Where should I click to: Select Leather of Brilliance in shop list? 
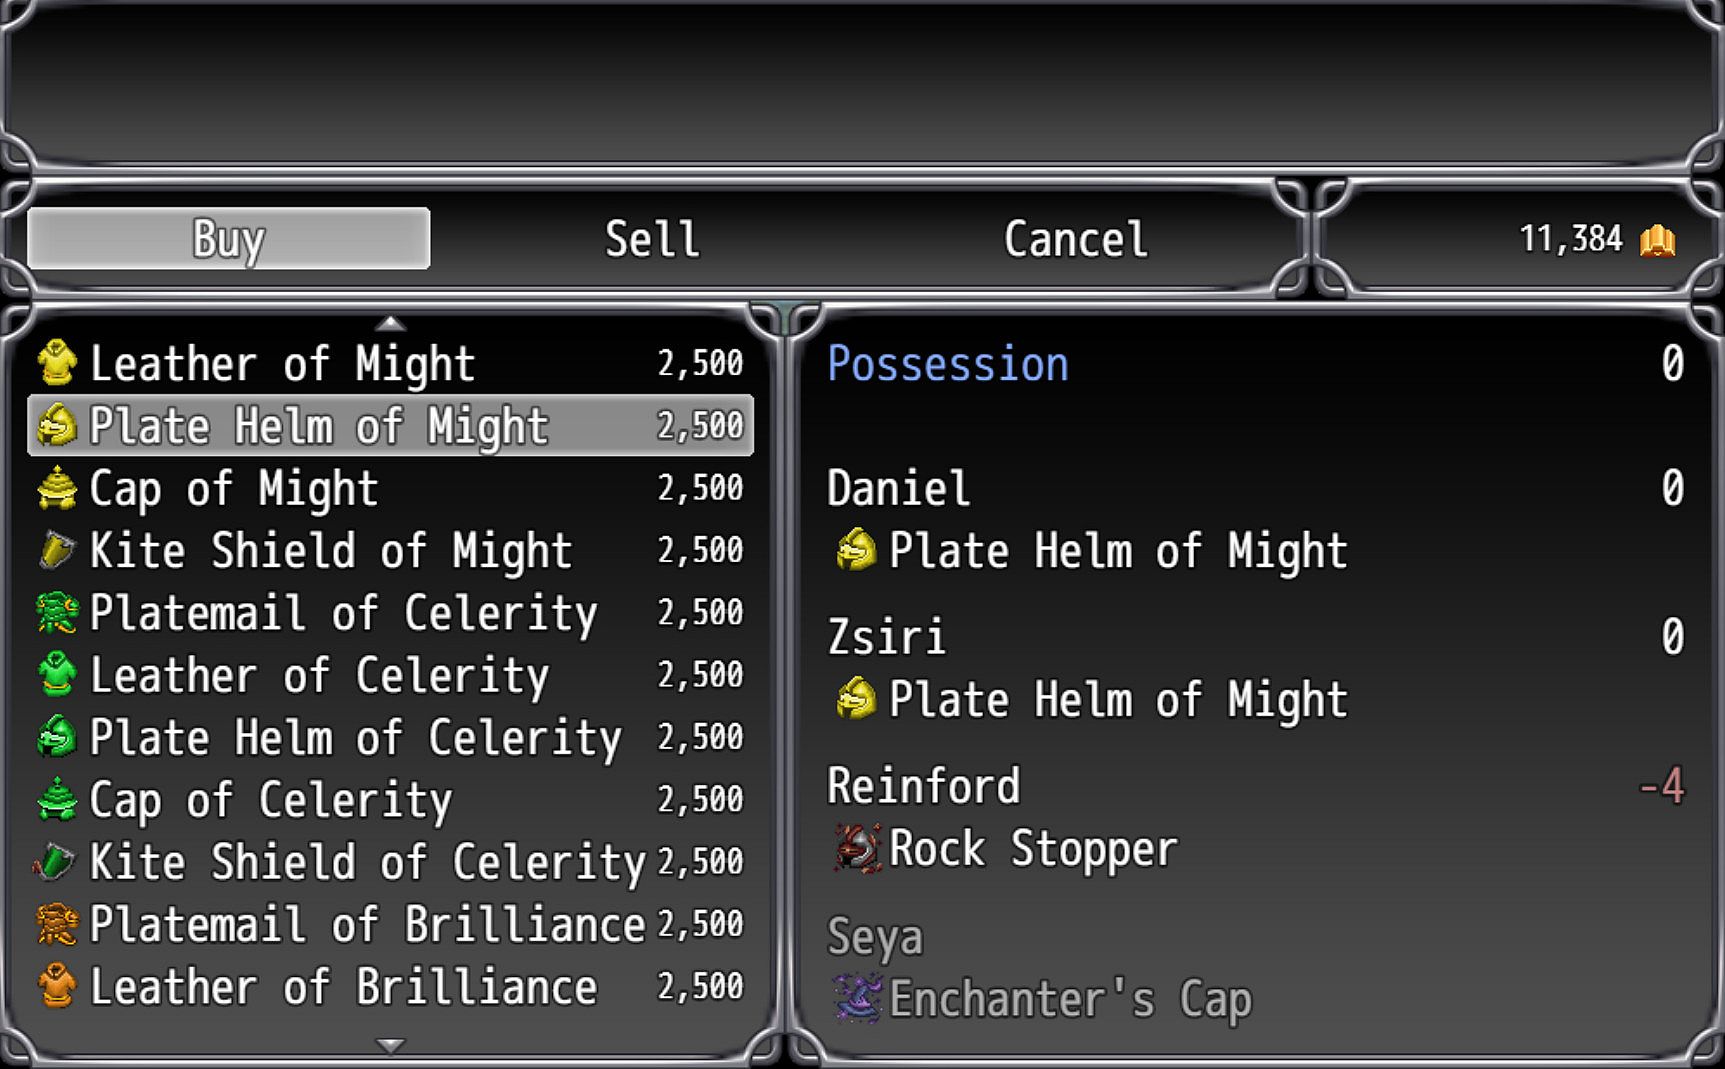(343, 987)
